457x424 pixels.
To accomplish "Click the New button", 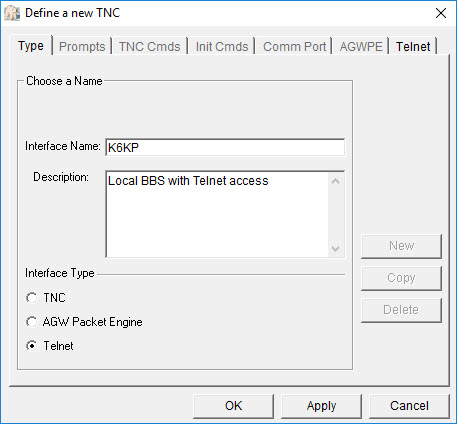I will 401,246.
